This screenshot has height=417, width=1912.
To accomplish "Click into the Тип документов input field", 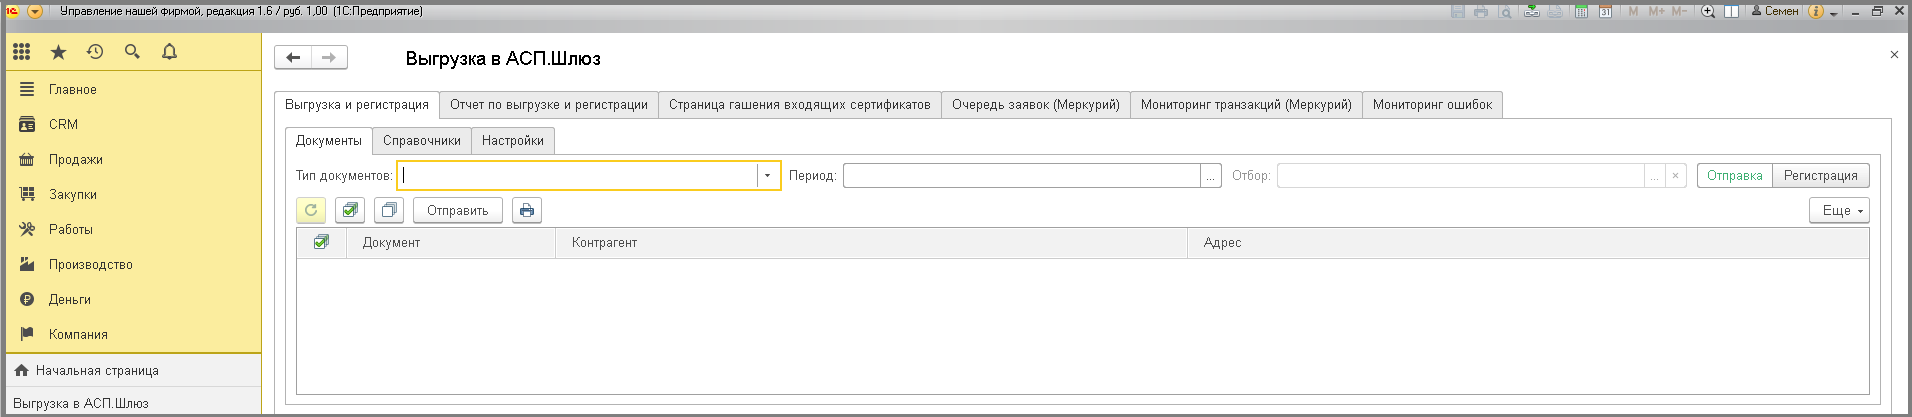I will coord(578,176).
